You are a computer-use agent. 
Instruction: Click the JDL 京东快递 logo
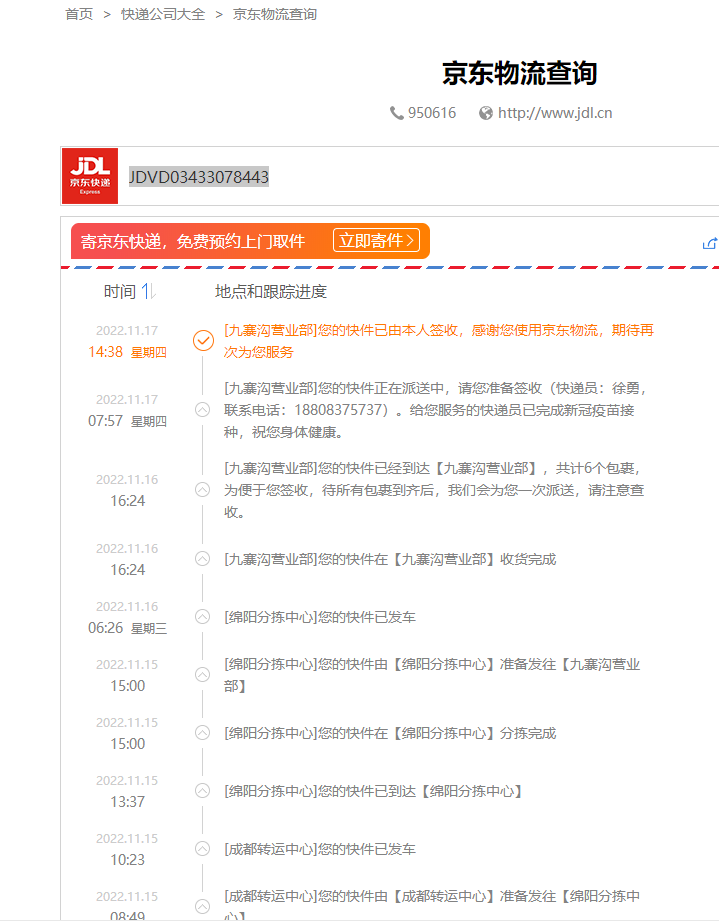pyautogui.click(x=90, y=176)
